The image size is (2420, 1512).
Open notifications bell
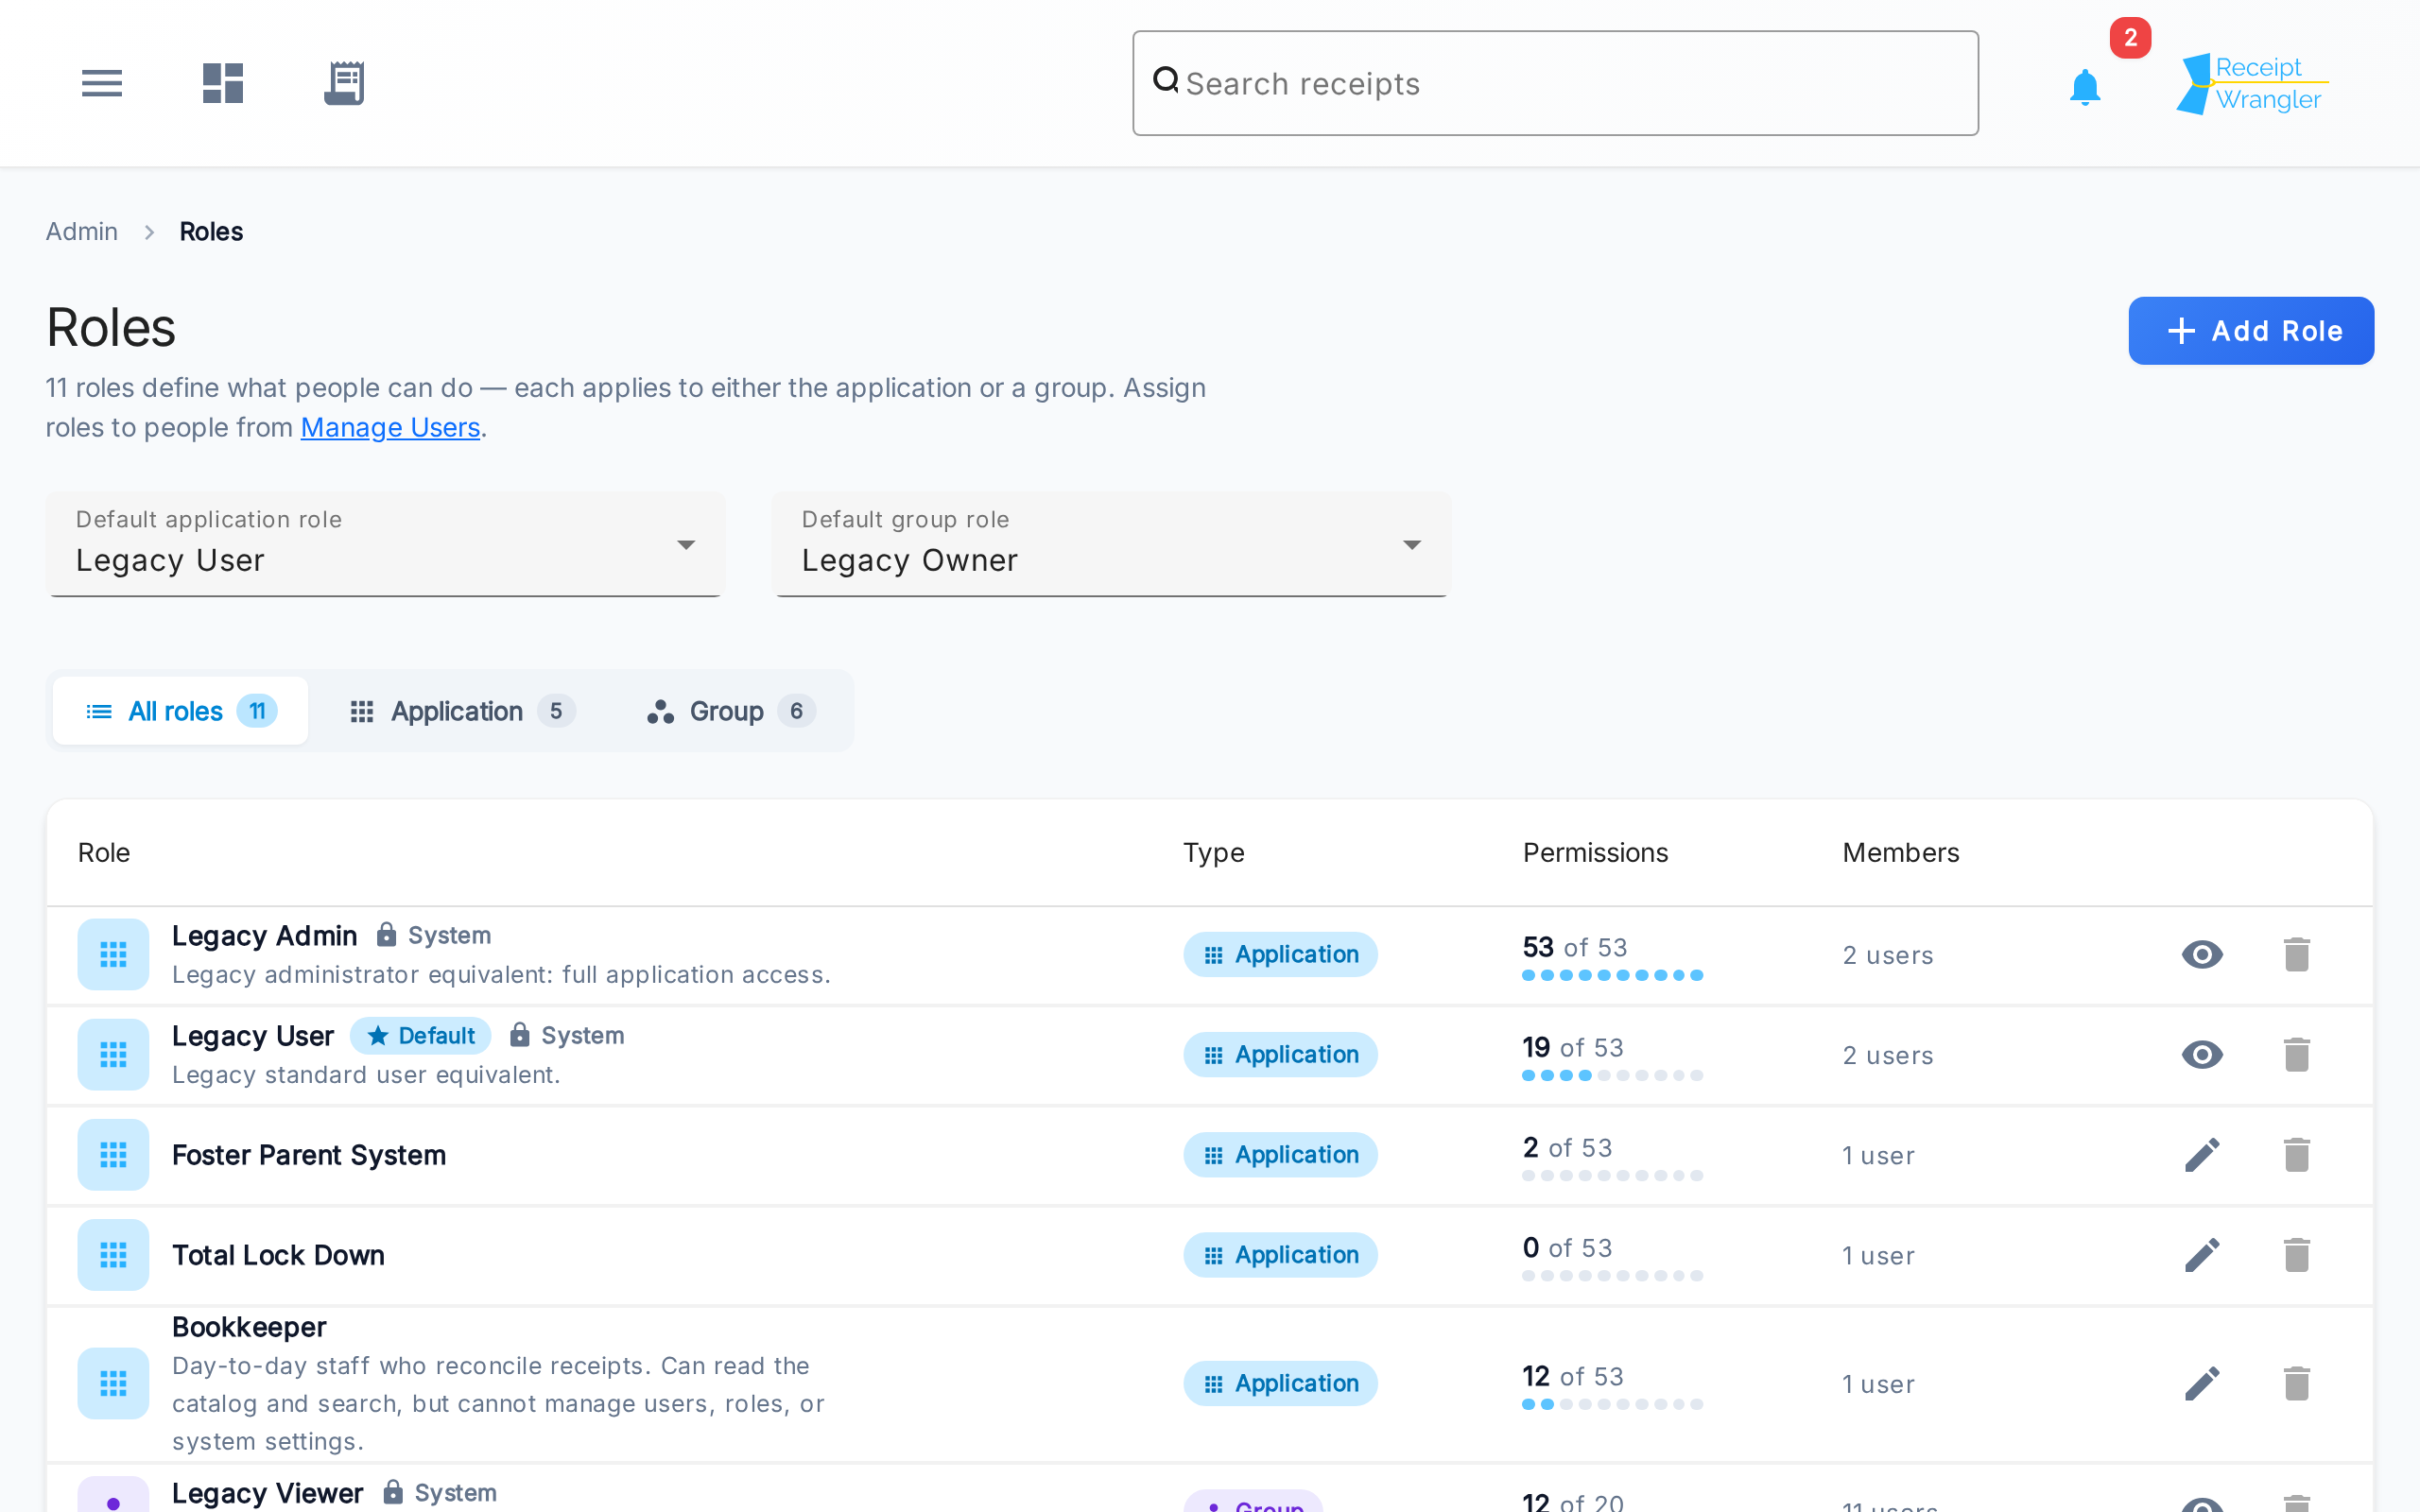pos(2085,87)
